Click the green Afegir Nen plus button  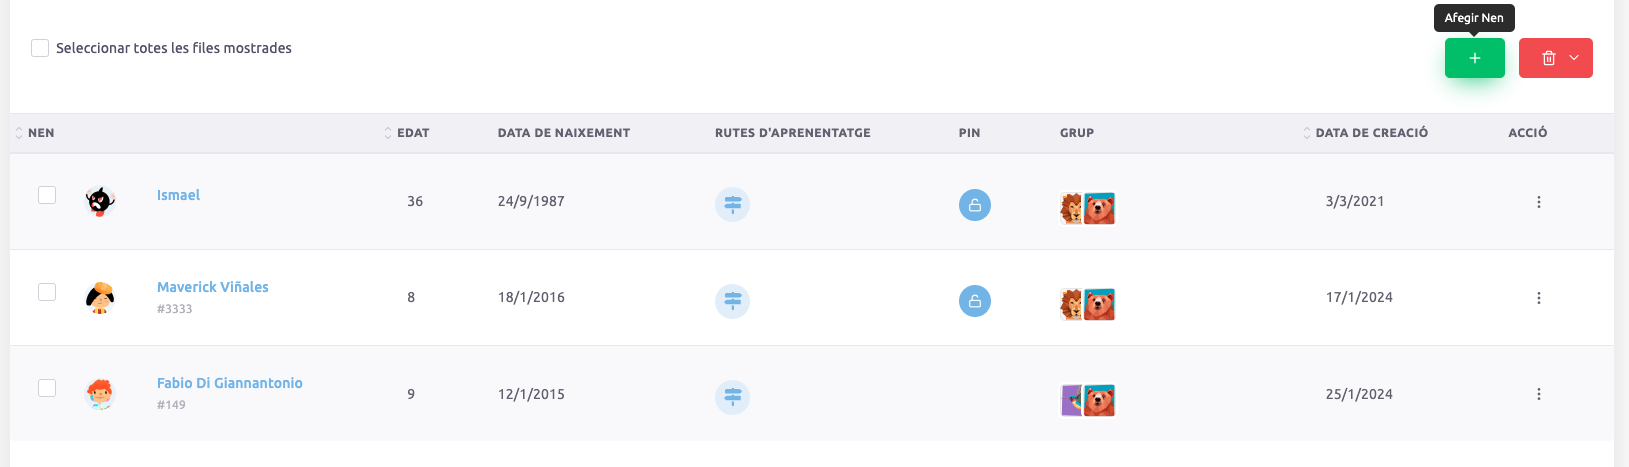1474,58
